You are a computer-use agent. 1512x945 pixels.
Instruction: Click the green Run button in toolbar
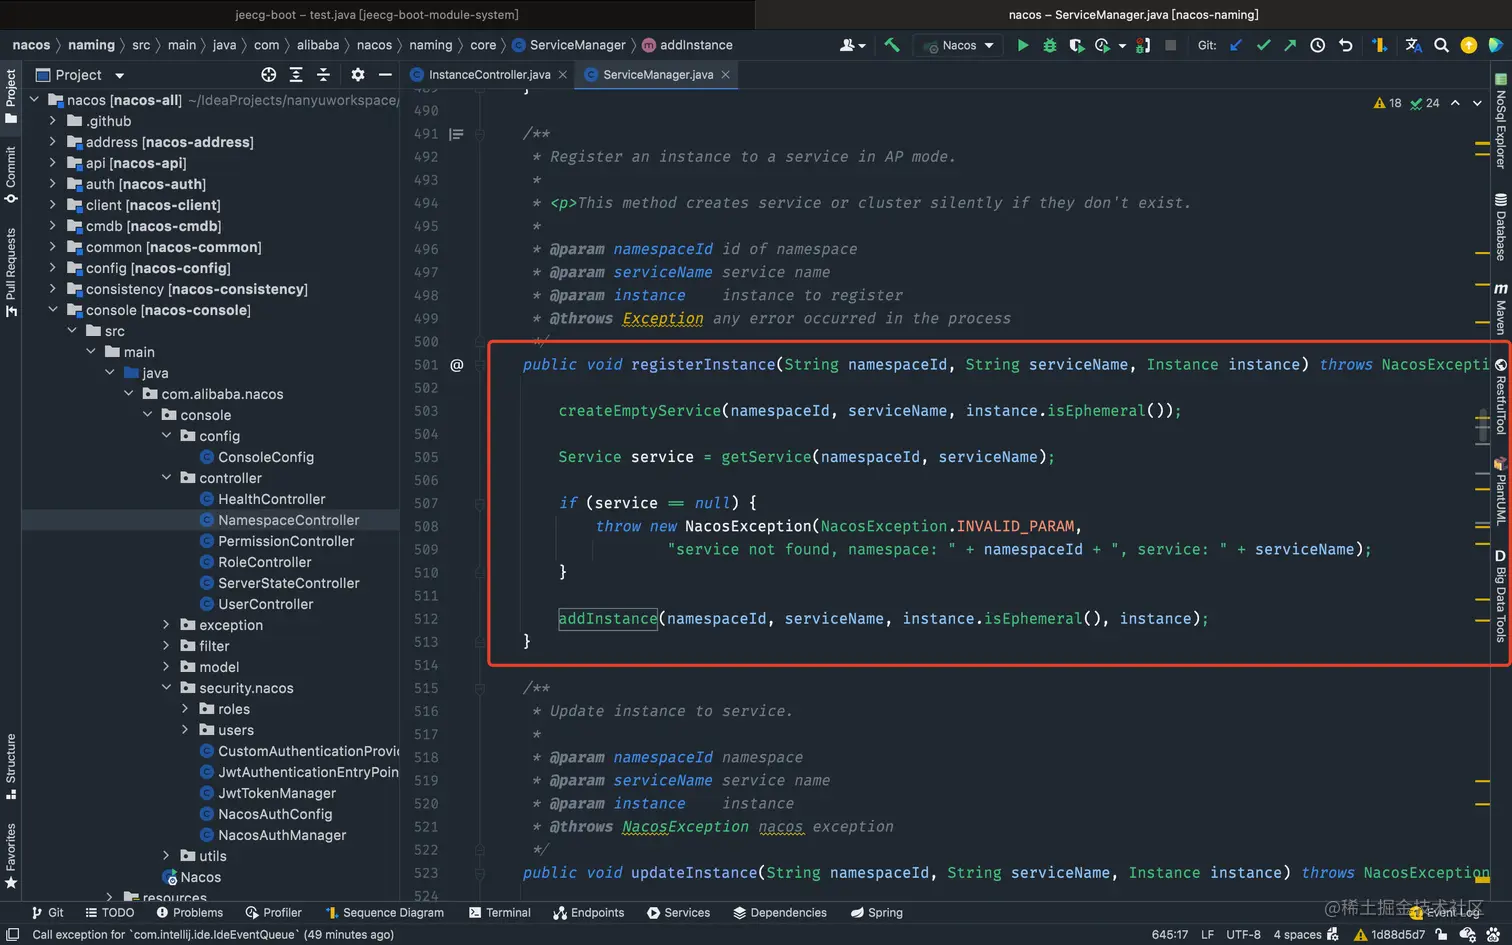tap(1022, 45)
